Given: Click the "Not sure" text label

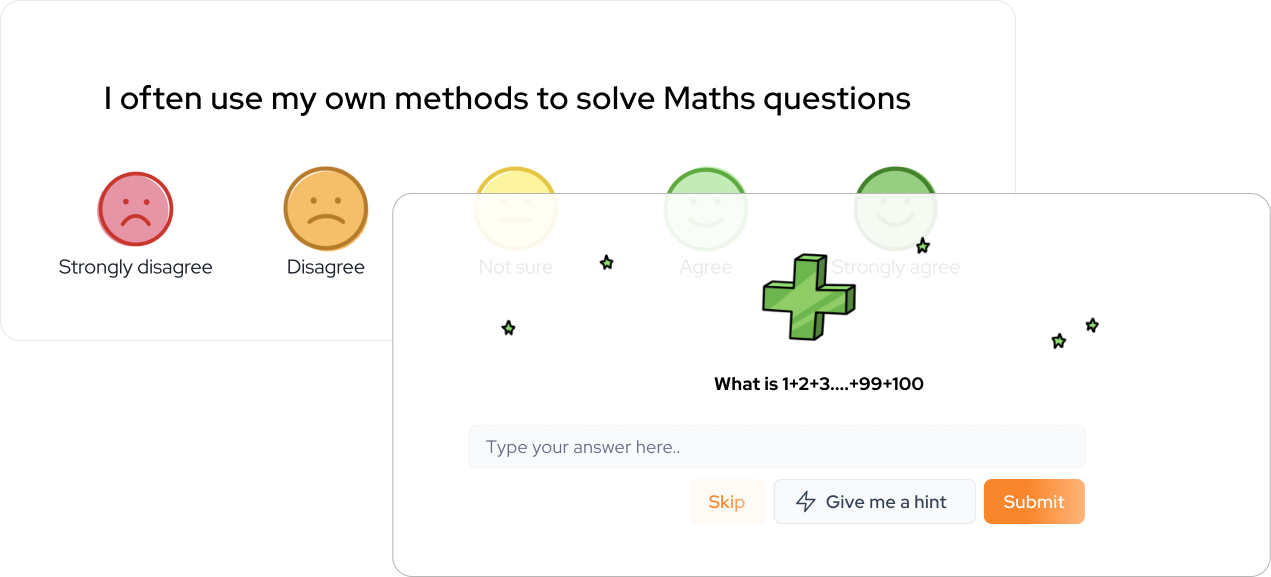Looking at the screenshot, I should [x=515, y=267].
